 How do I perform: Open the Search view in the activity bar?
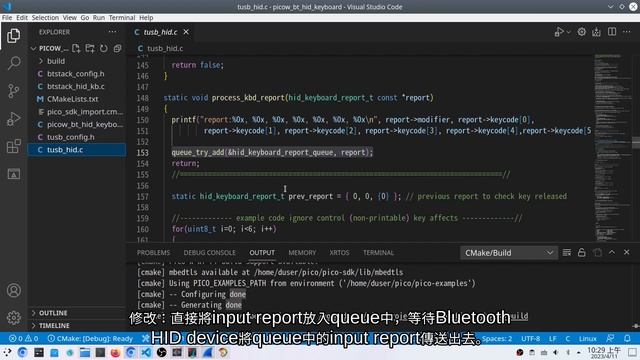pos(13,63)
